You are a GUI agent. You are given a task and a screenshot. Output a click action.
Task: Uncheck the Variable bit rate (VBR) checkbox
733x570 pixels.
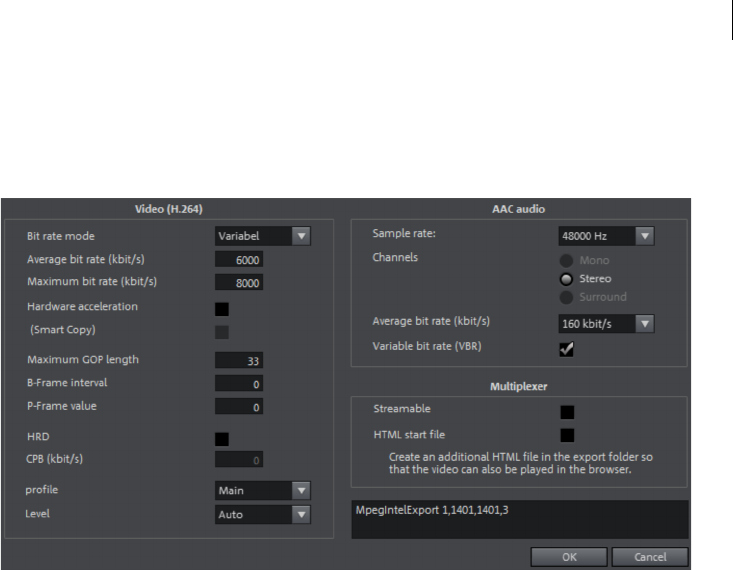pyautogui.click(x=567, y=349)
